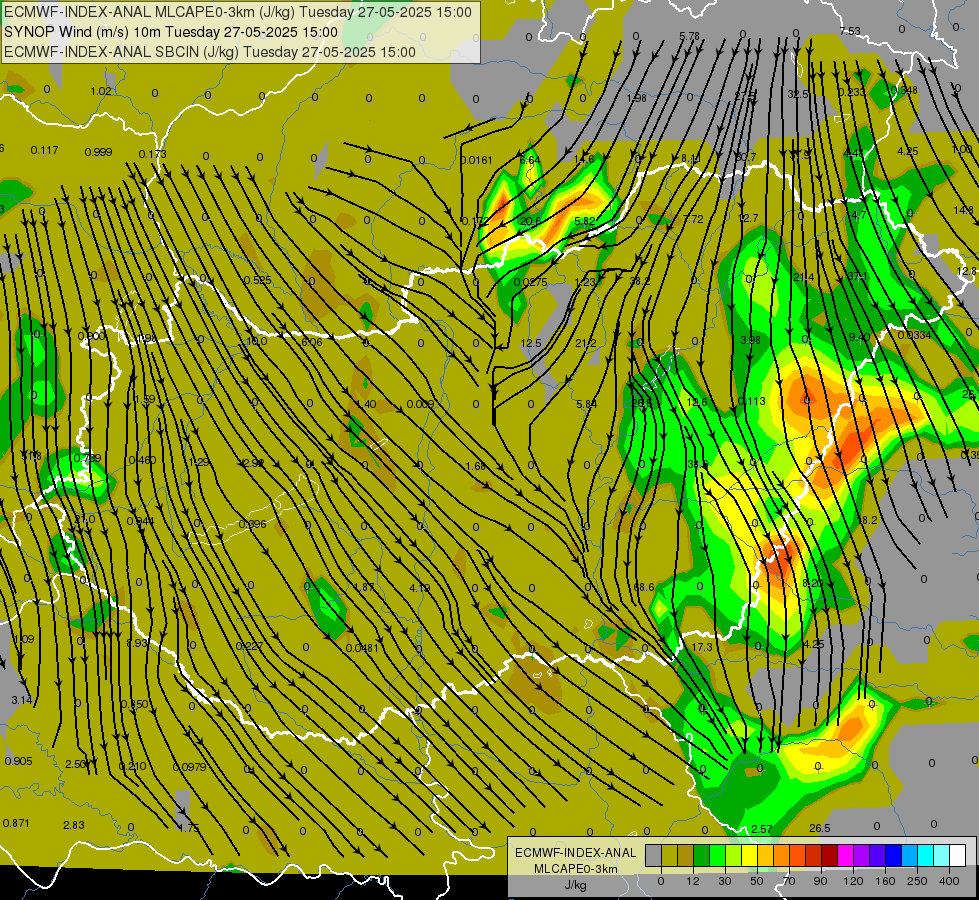The width and height of the screenshot is (979, 900).
Task: Click the white swatch ending the legend
Action: pyautogui.click(x=957, y=856)
